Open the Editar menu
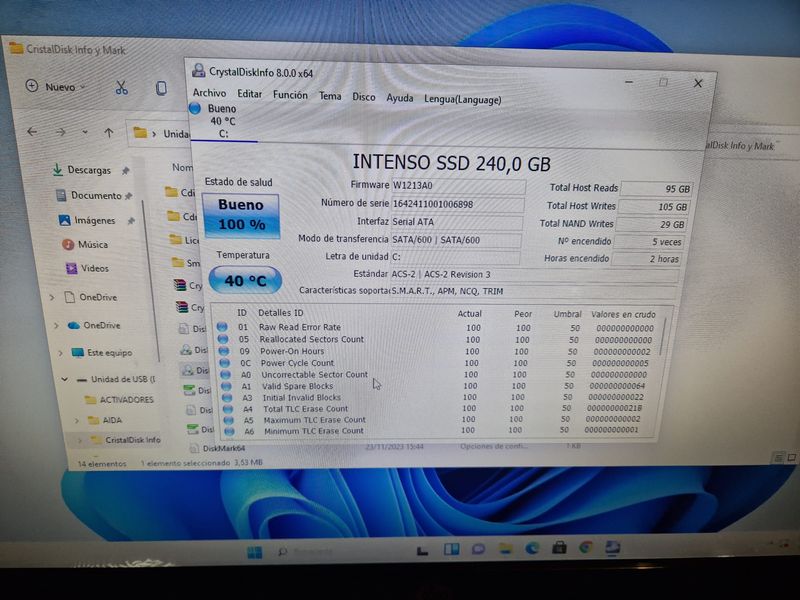 click(249, 94)
